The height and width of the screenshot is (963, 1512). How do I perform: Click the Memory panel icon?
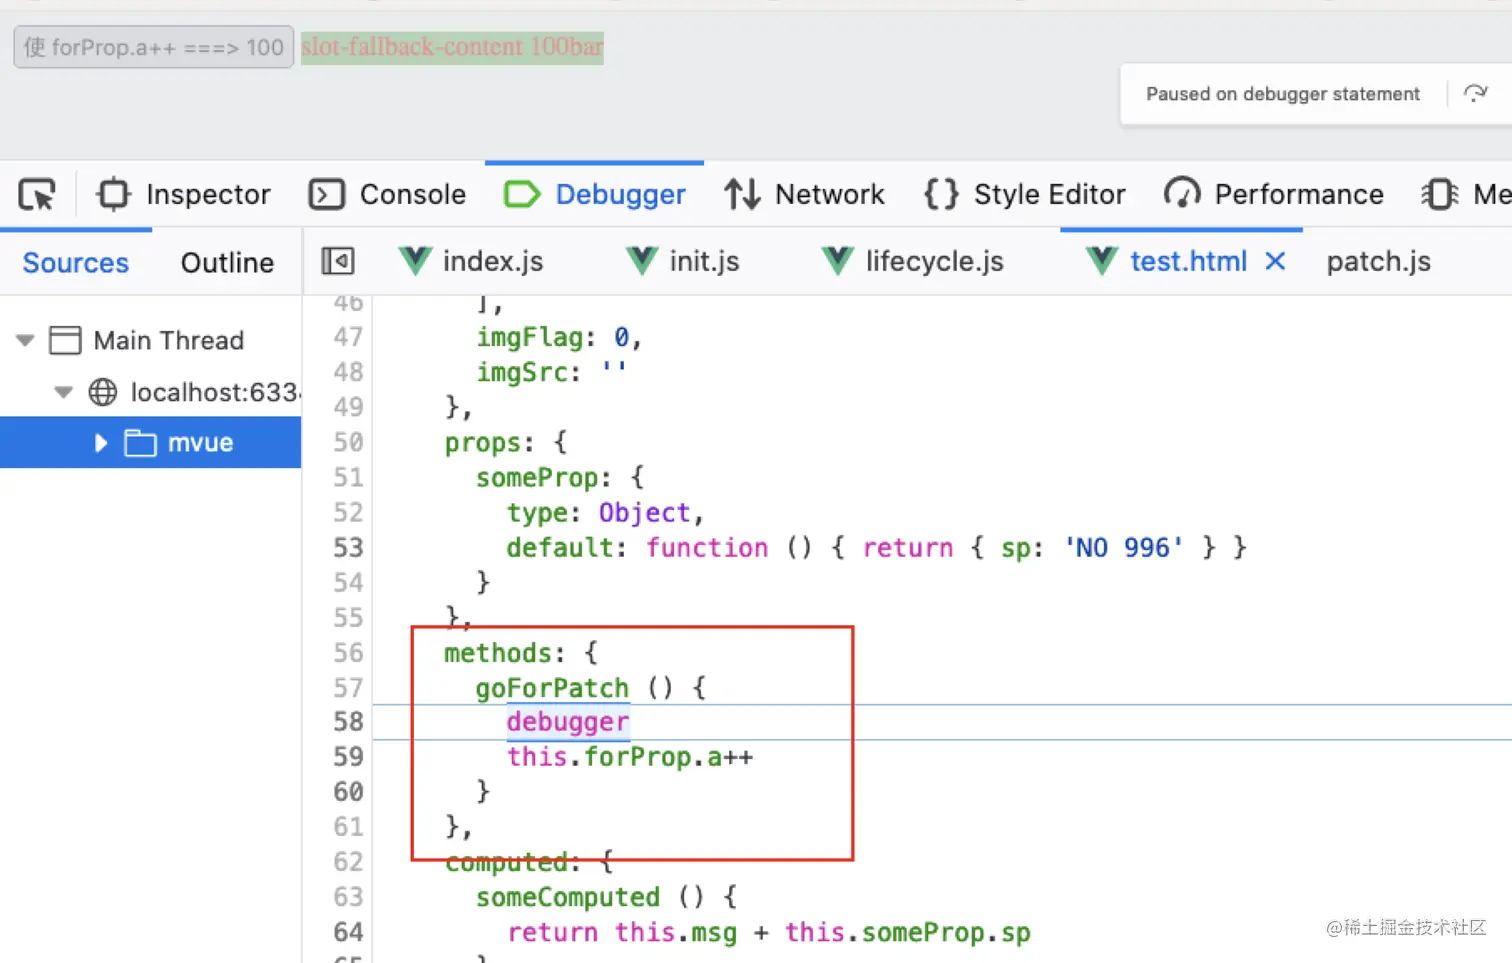(x=1439, y=194)
